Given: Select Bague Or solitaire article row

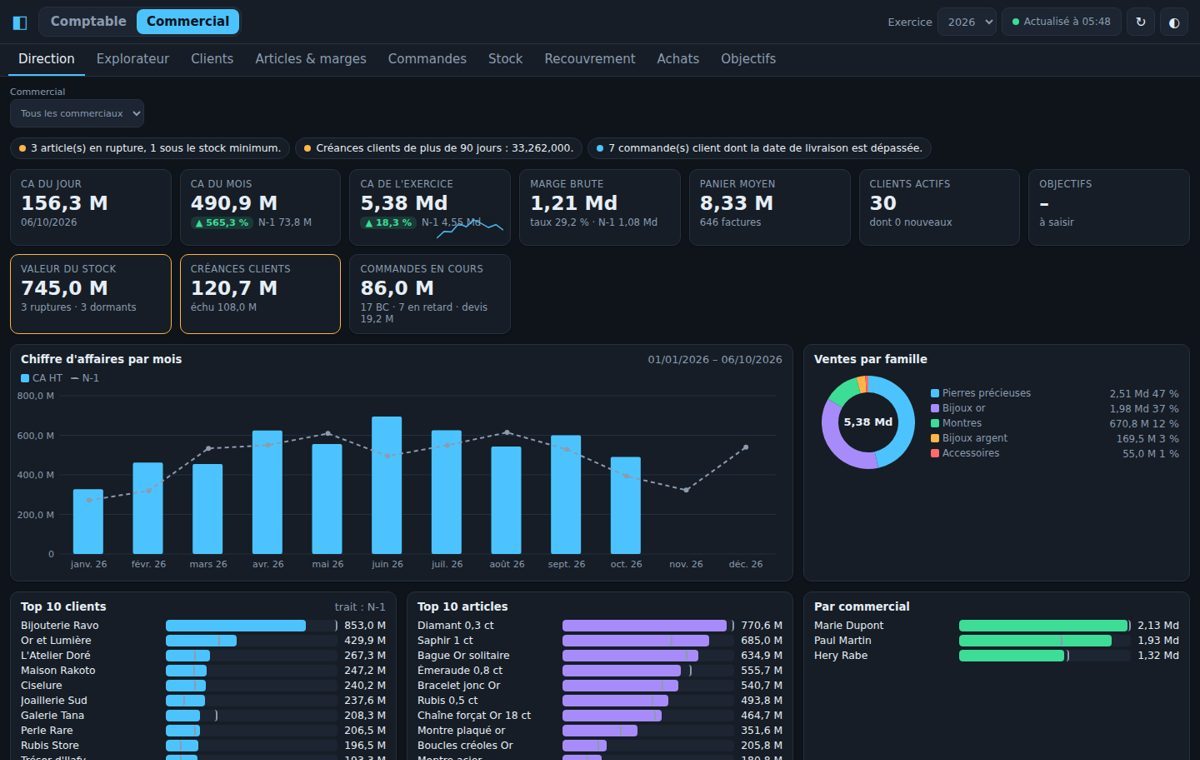Looking at the screenshot, I should coord(600,656).
